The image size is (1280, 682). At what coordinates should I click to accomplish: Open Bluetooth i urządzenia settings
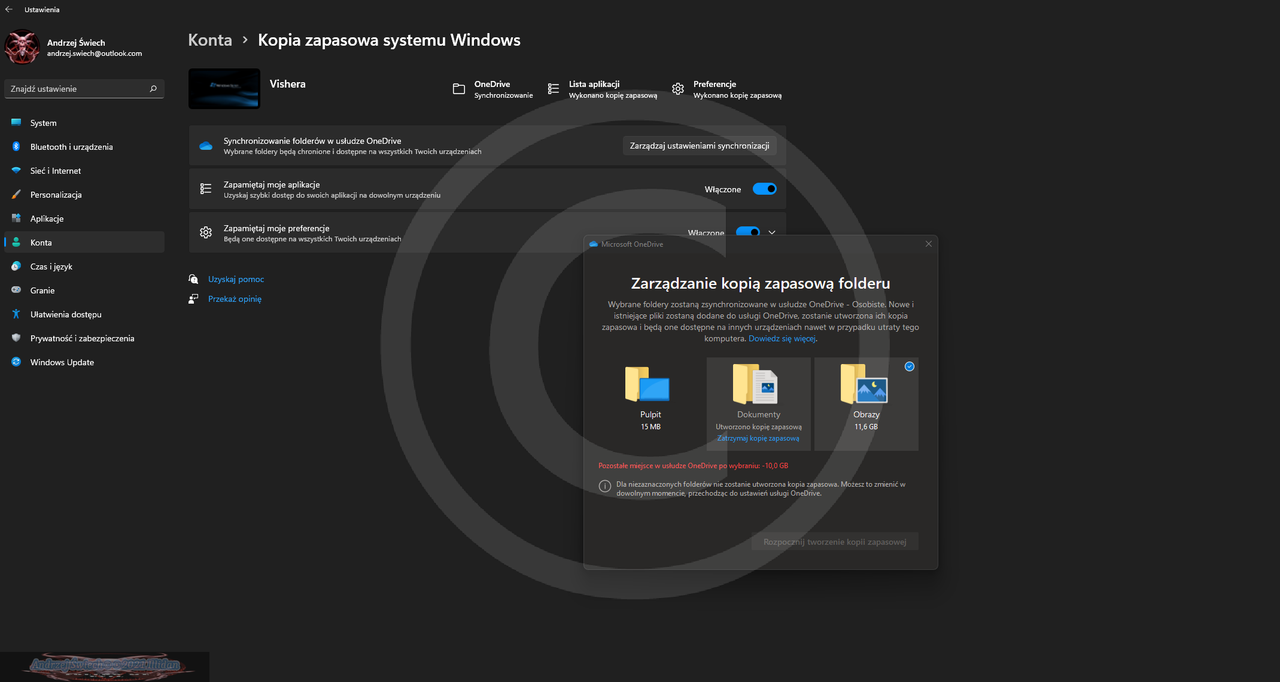(84, 147)
